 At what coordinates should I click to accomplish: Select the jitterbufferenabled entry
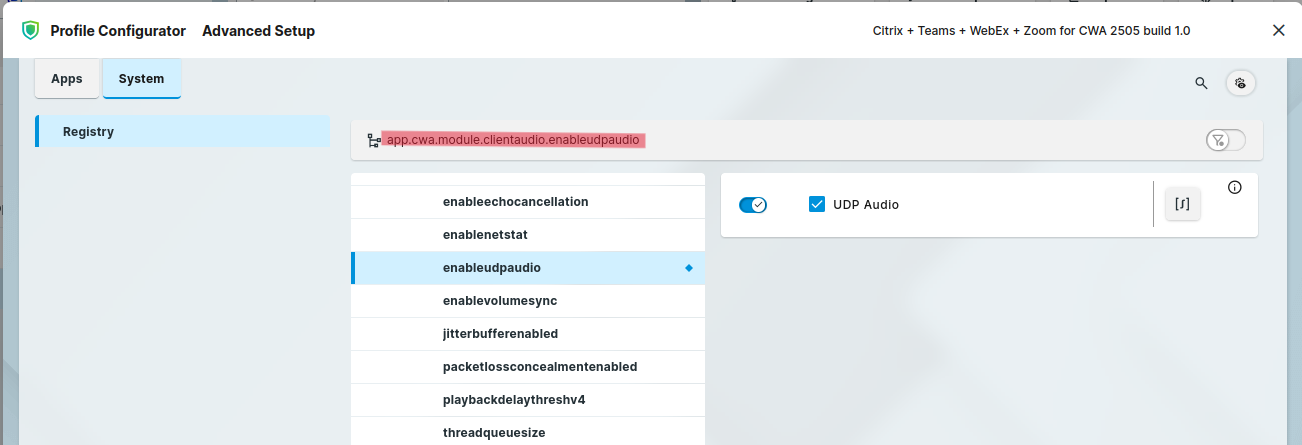500,334
